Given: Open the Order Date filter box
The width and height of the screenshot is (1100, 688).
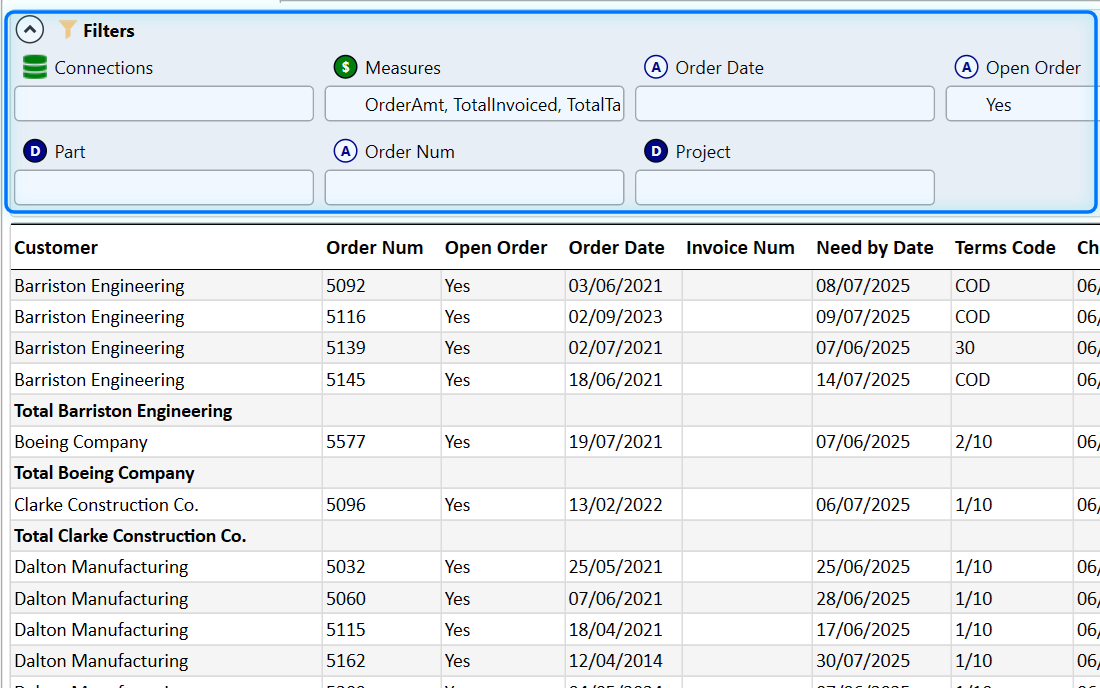Looking at the screenshot, I should 785,104.
